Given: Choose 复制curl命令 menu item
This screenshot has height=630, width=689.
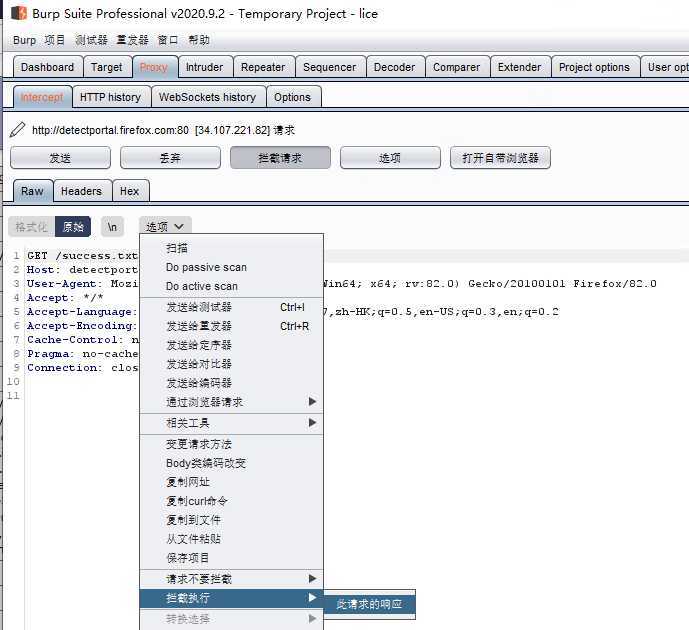Looking at the screenshot, I should pos(232,501).
